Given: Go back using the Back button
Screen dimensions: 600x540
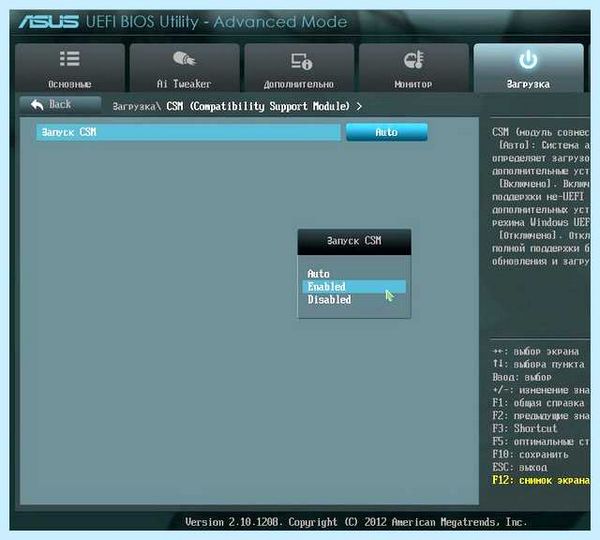Looking at the screenshot, I should (60, 104).
